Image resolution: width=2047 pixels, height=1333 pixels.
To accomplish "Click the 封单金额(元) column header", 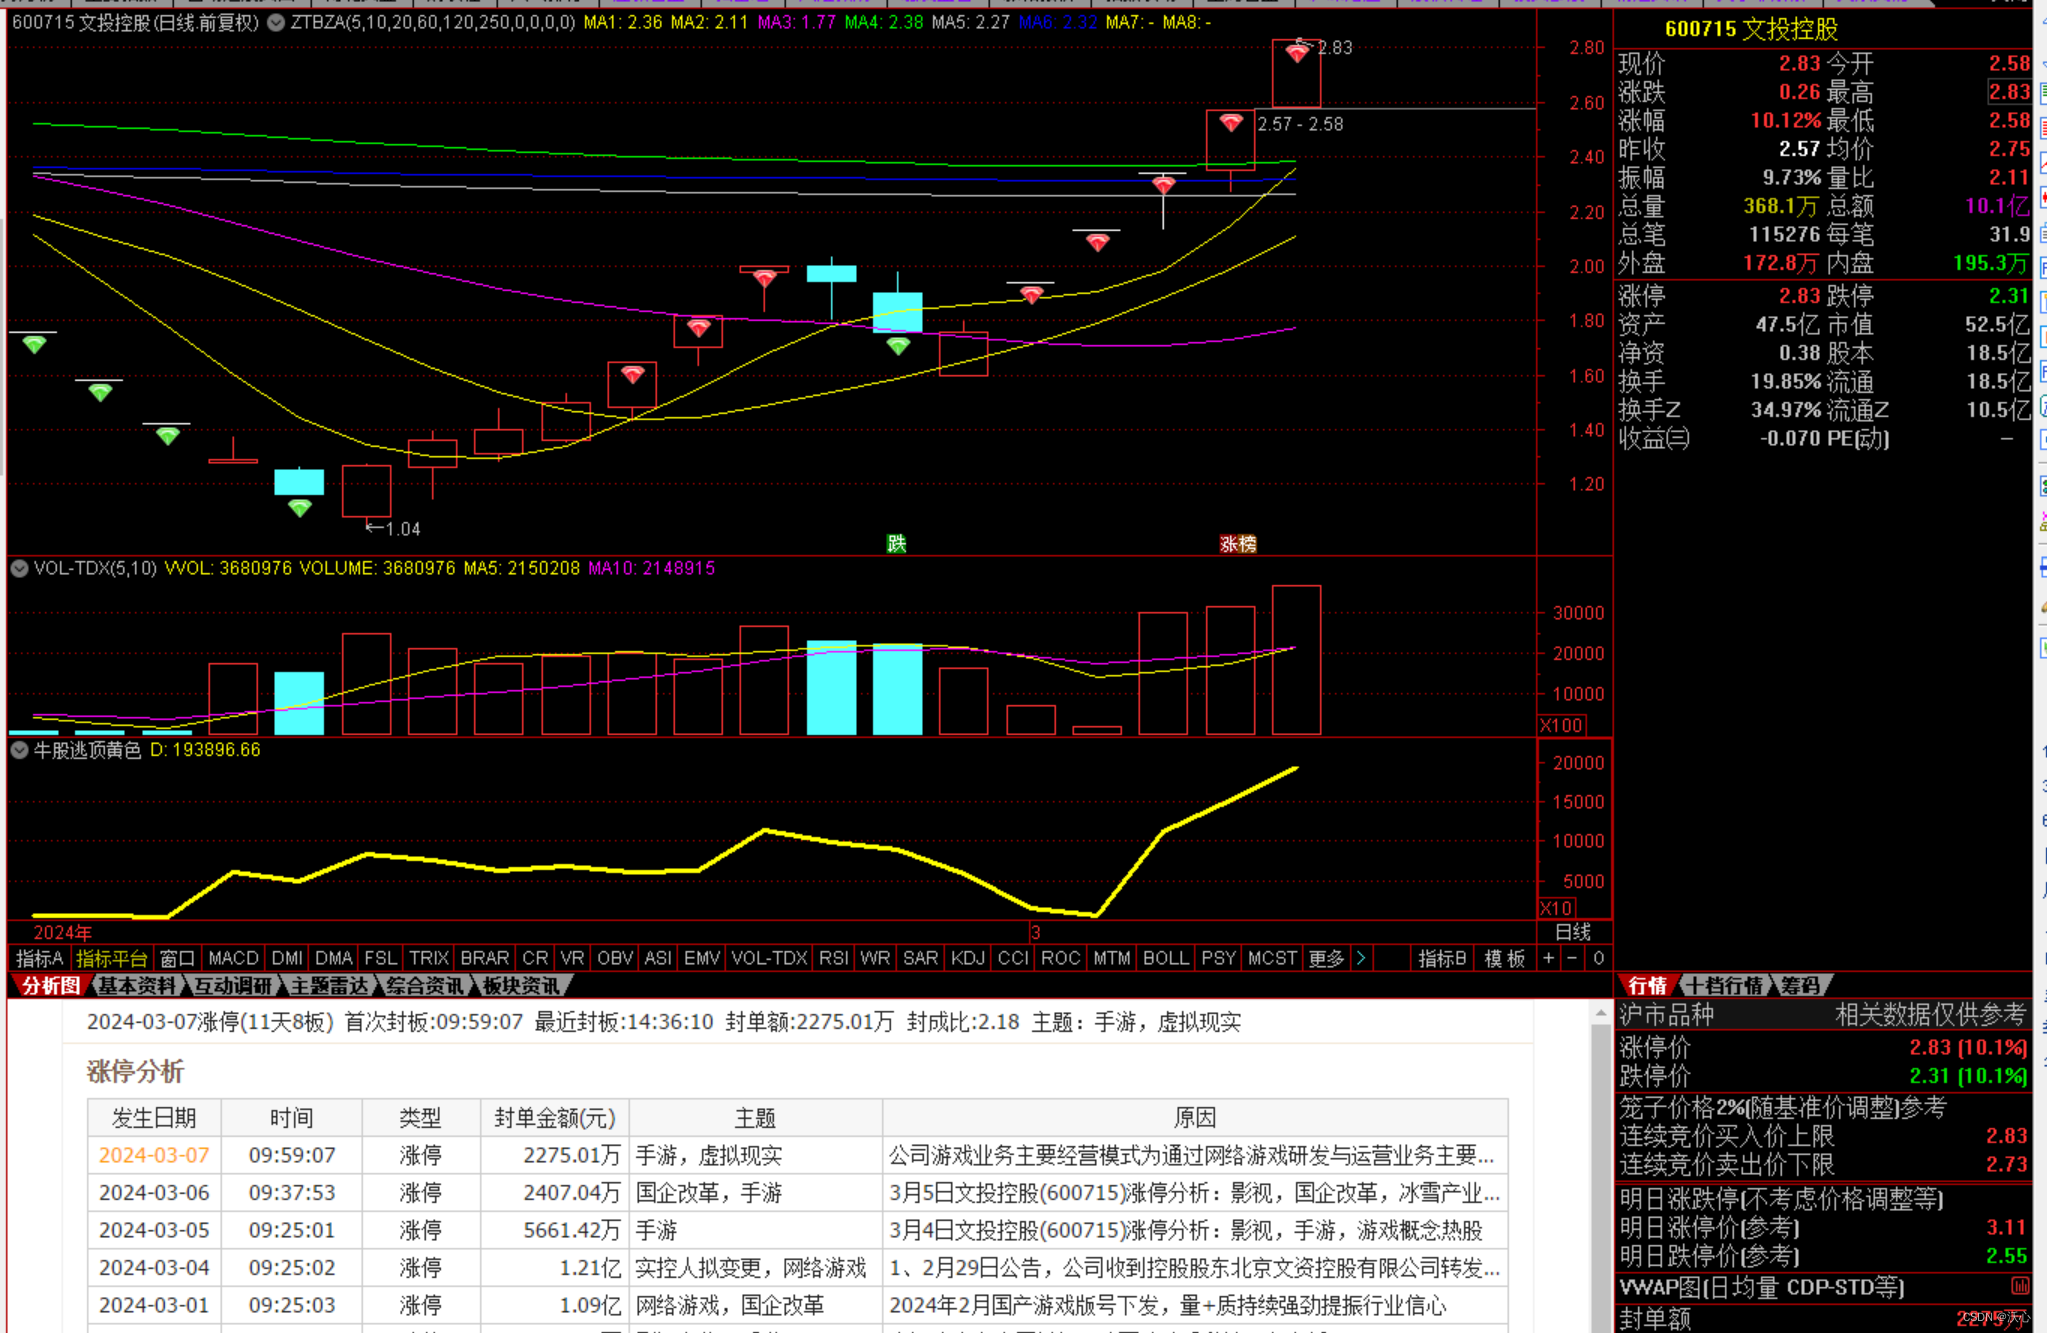I will tap(555, 1118).
